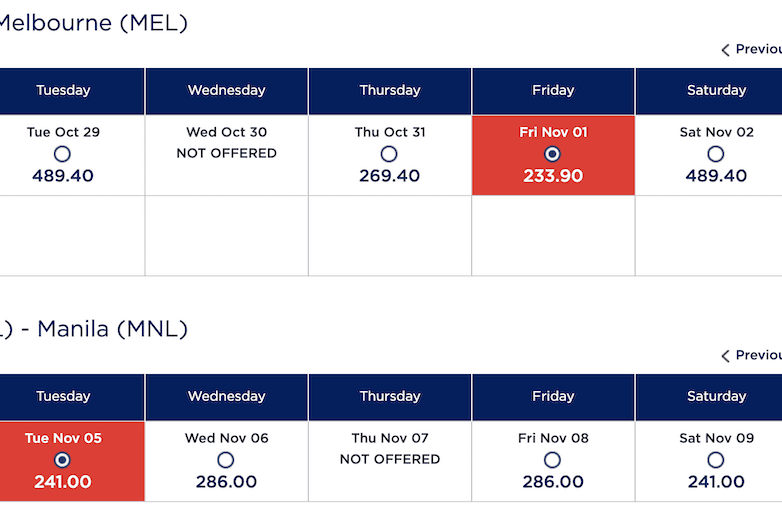782x525 pixels.
Task: Select the Sat Nov 02 fare radio button
Action: tap(716, 154)
